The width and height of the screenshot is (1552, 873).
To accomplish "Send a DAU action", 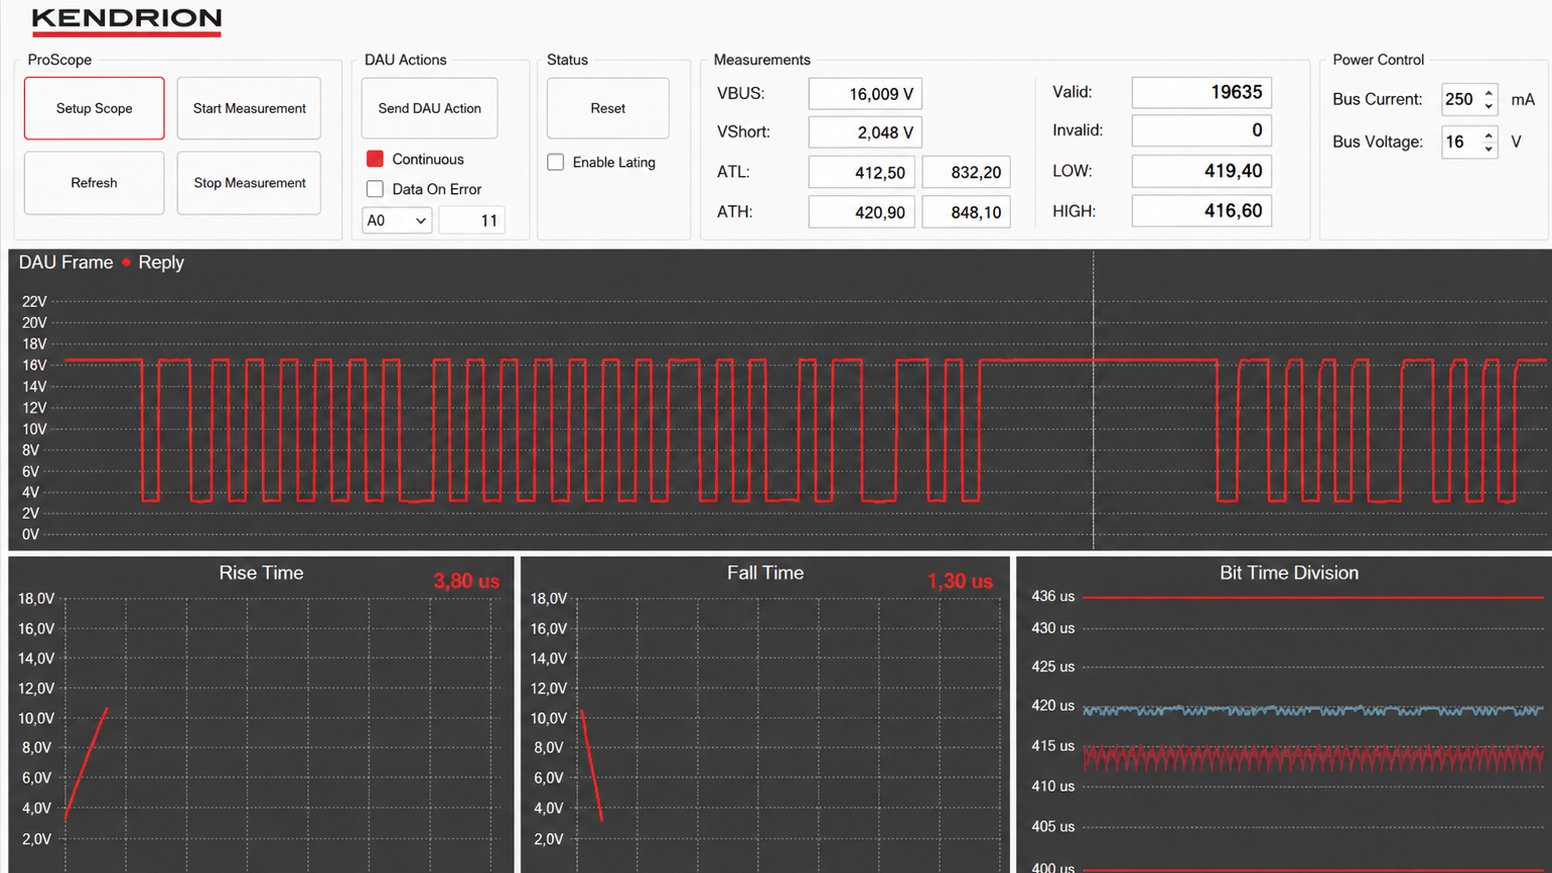I will [x=429, y=108].
